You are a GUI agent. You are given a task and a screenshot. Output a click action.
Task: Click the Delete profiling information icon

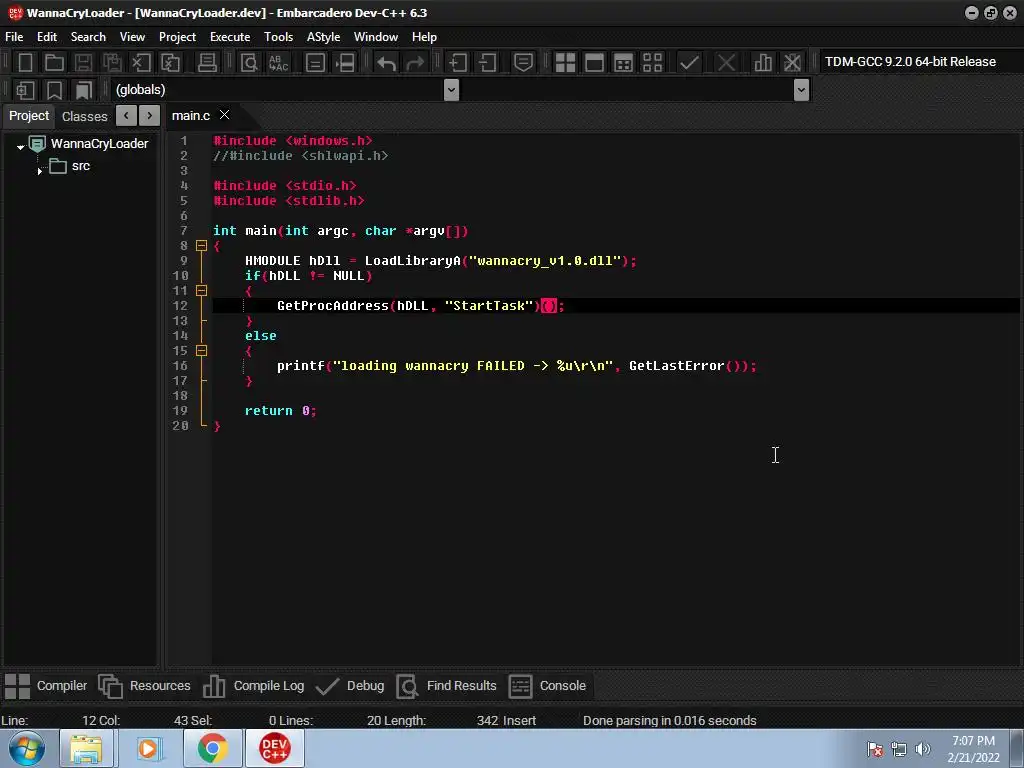coord(792,63)
